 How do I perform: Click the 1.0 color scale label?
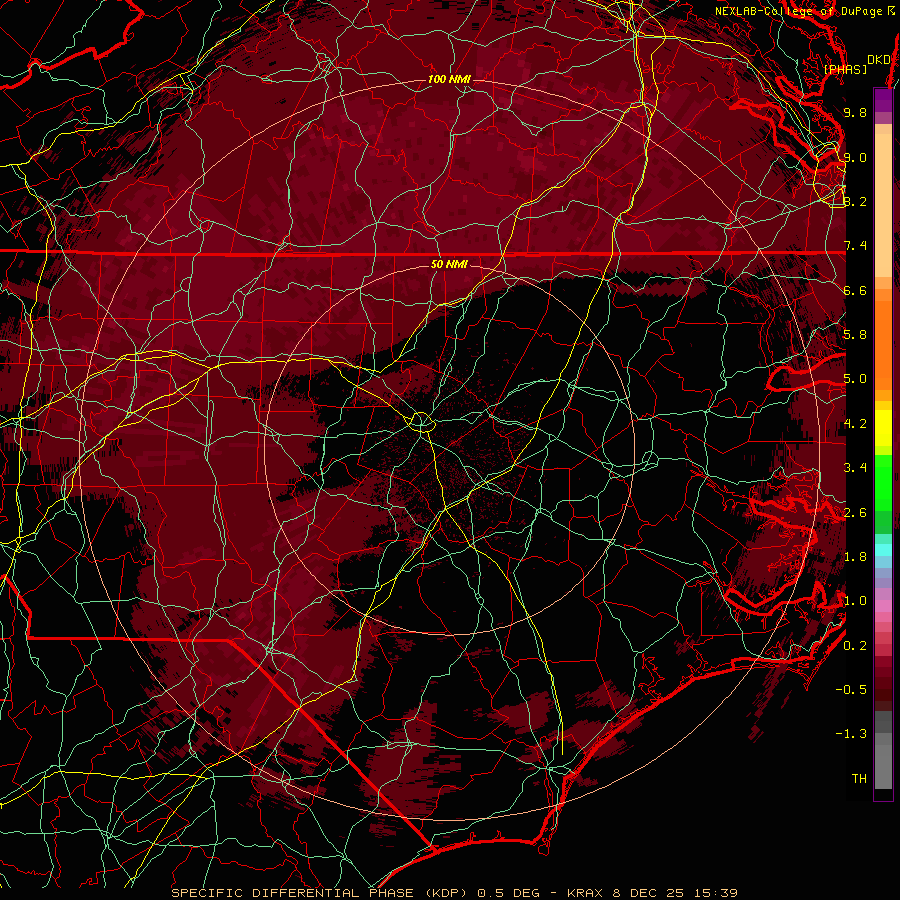pyautogui.click(x=855, y=601)
